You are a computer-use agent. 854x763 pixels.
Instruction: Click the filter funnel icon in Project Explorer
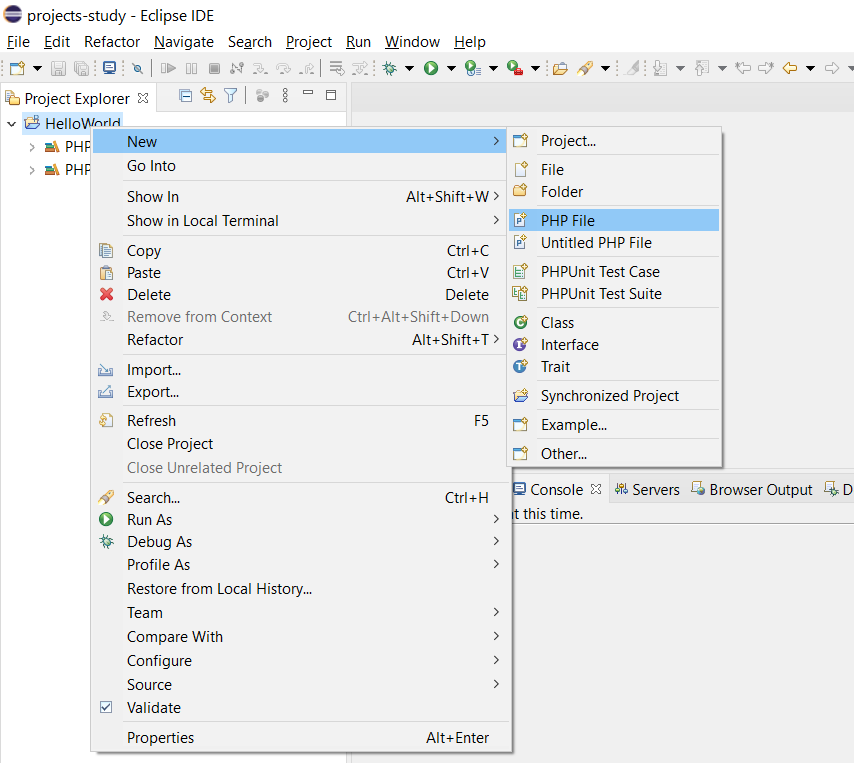231,96
